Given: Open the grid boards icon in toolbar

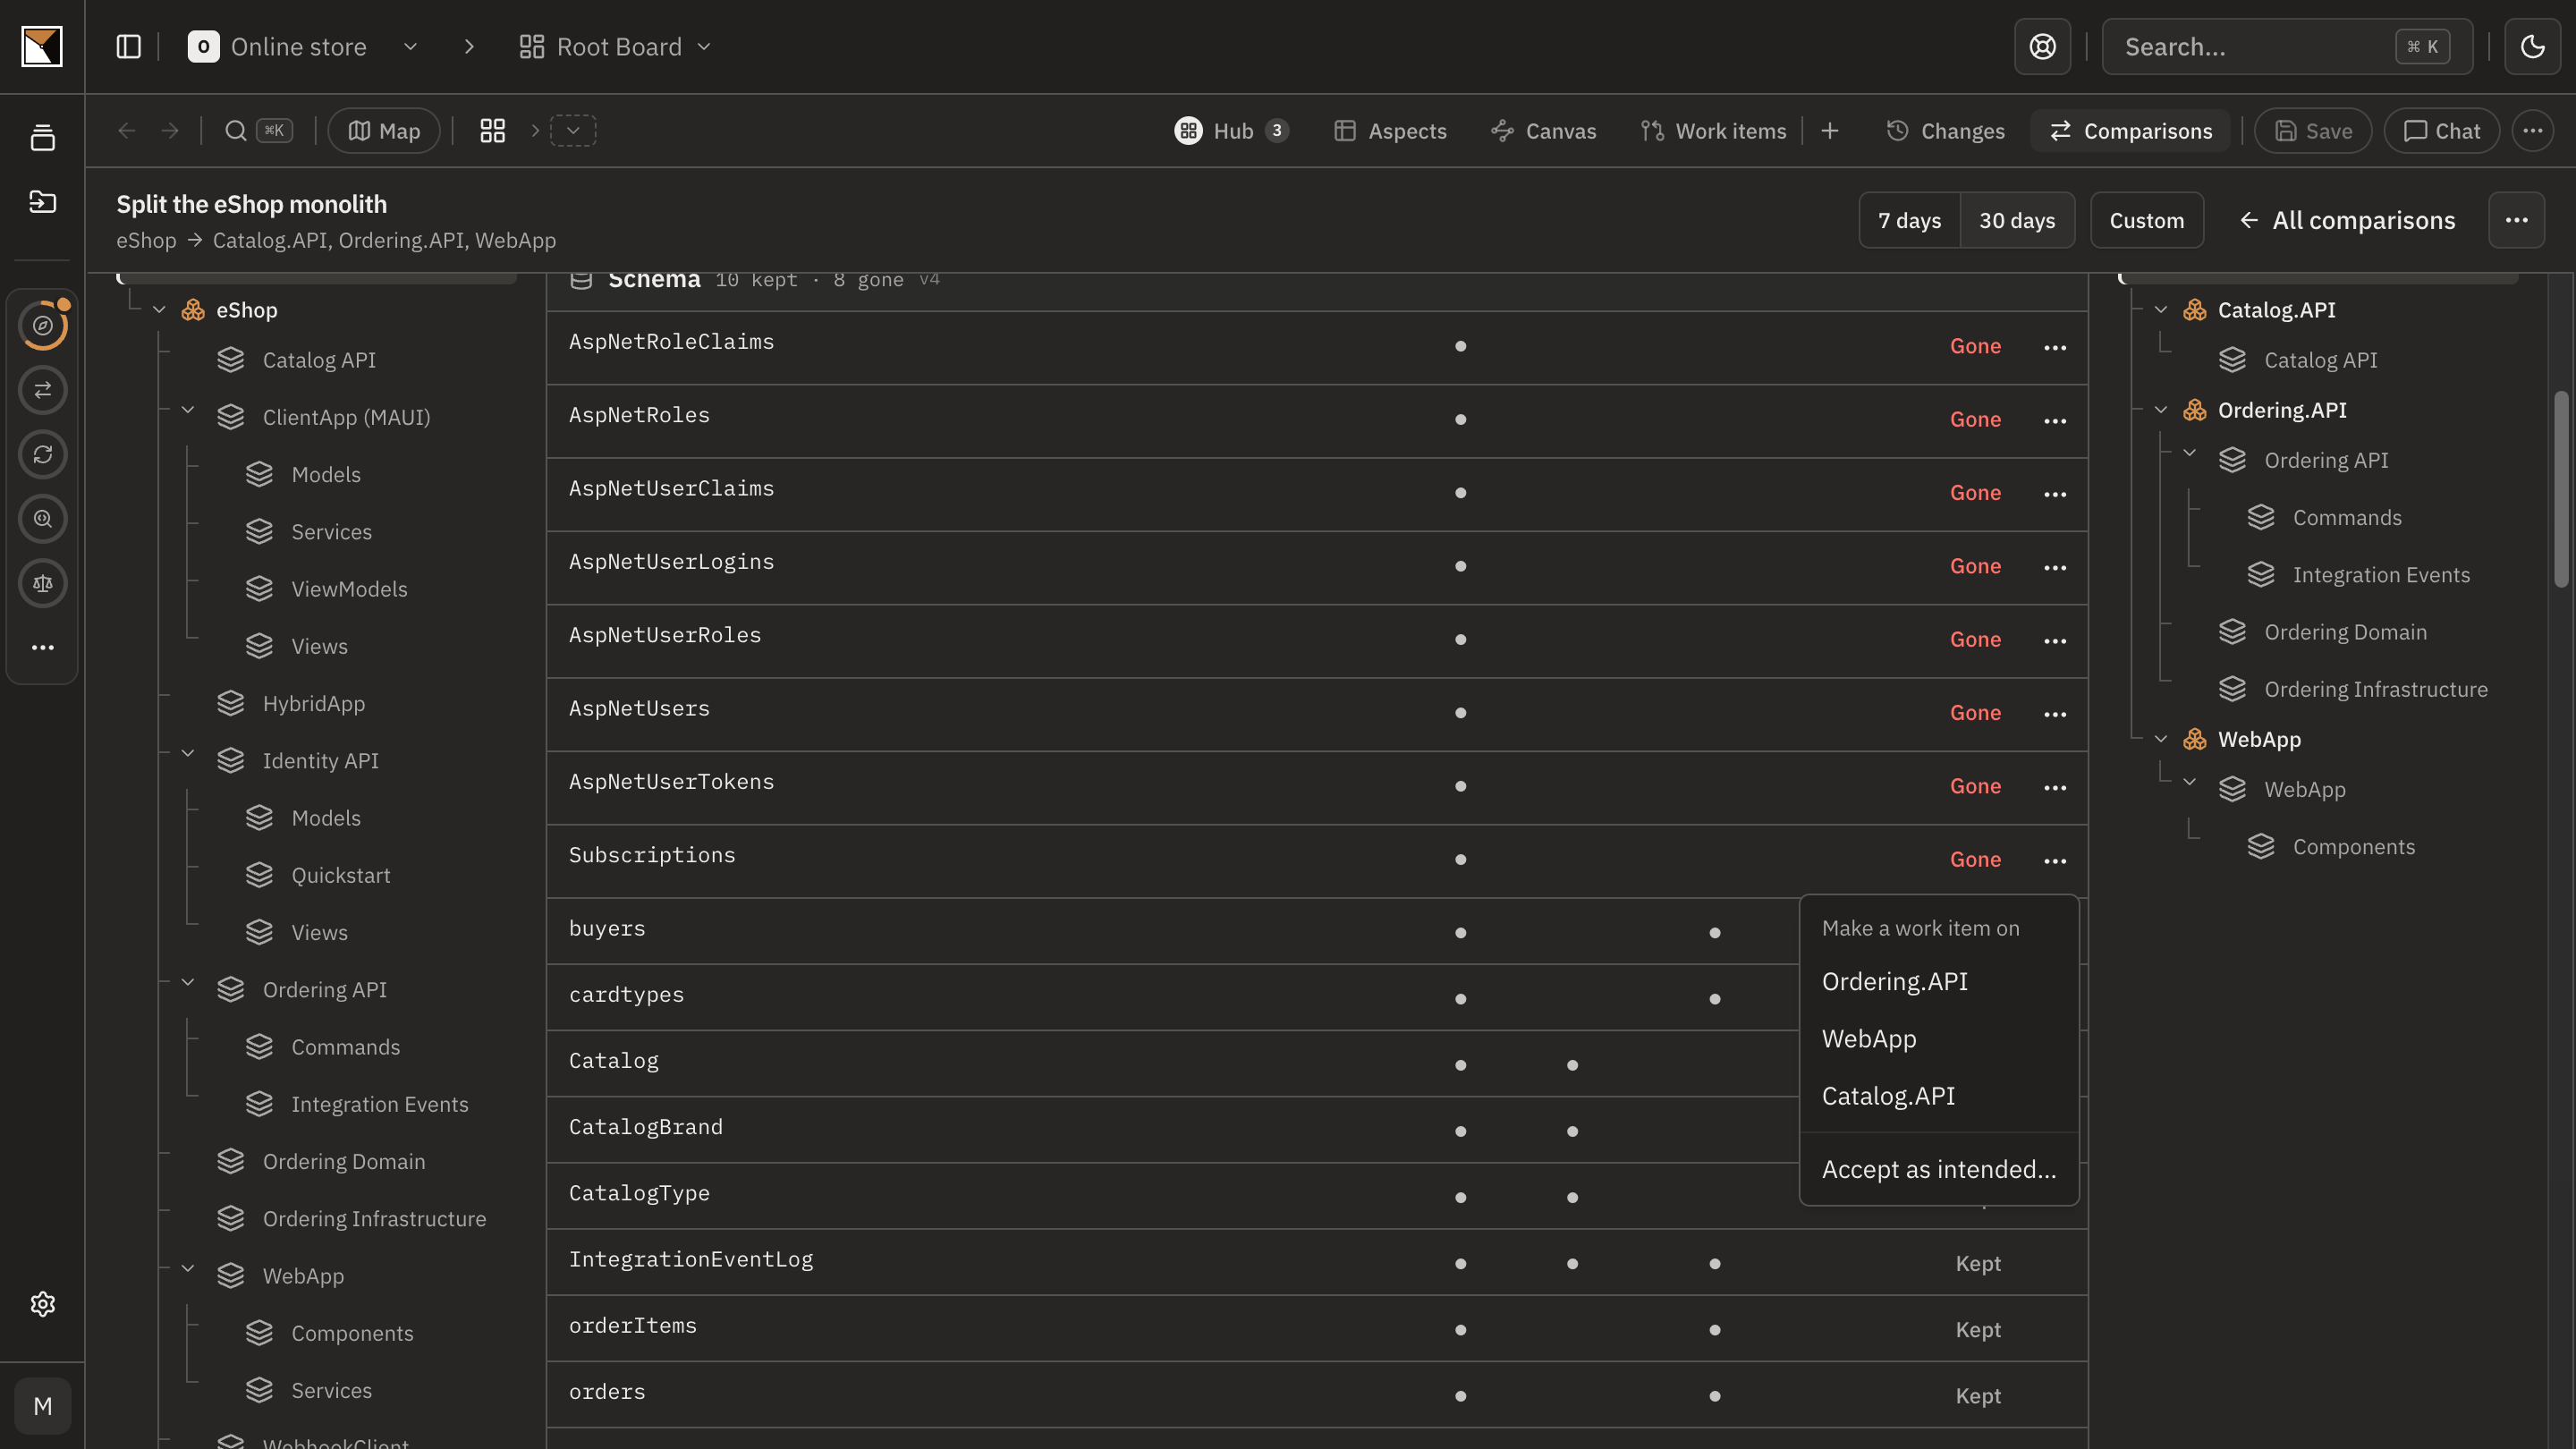Looking at the screenshot, I should pyautogui.click(x=492, y=131).
